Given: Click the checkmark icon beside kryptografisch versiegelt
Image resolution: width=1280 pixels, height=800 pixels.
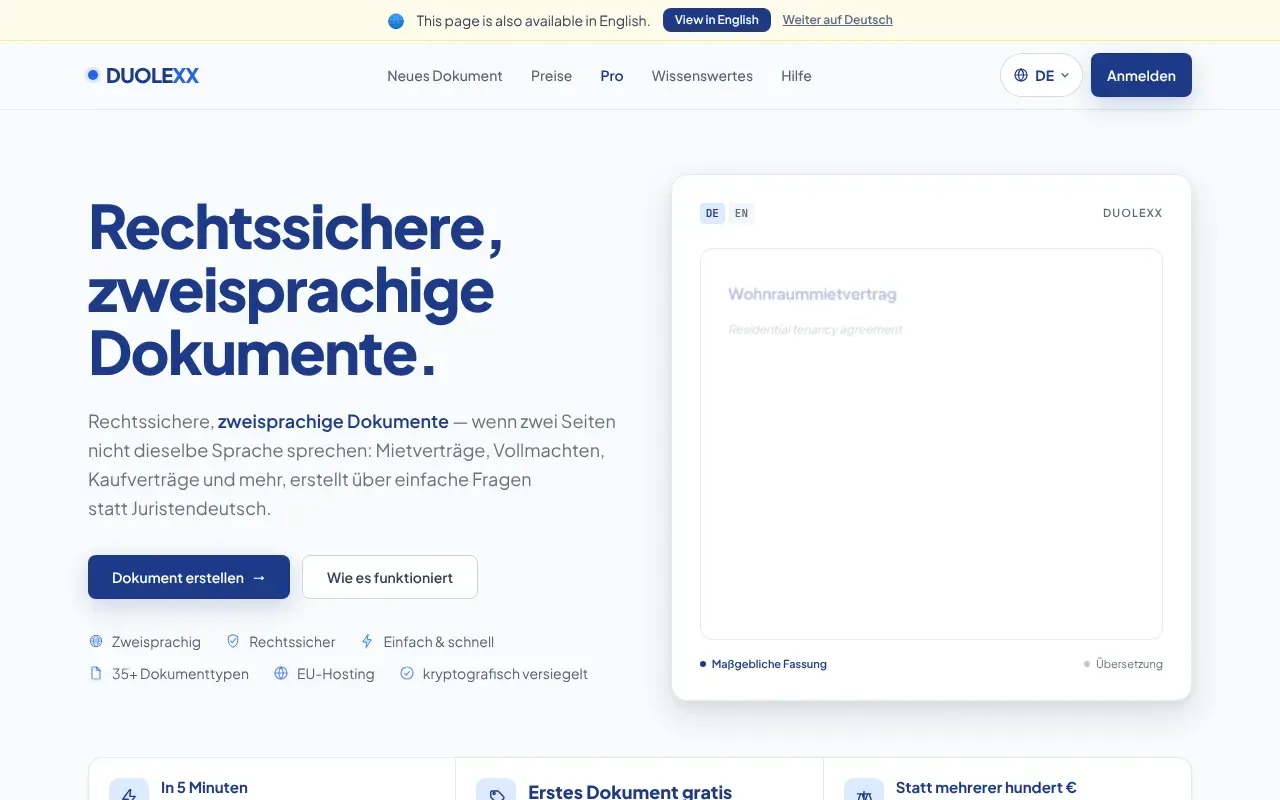Looking at the screenshot, I should point(407,674).
